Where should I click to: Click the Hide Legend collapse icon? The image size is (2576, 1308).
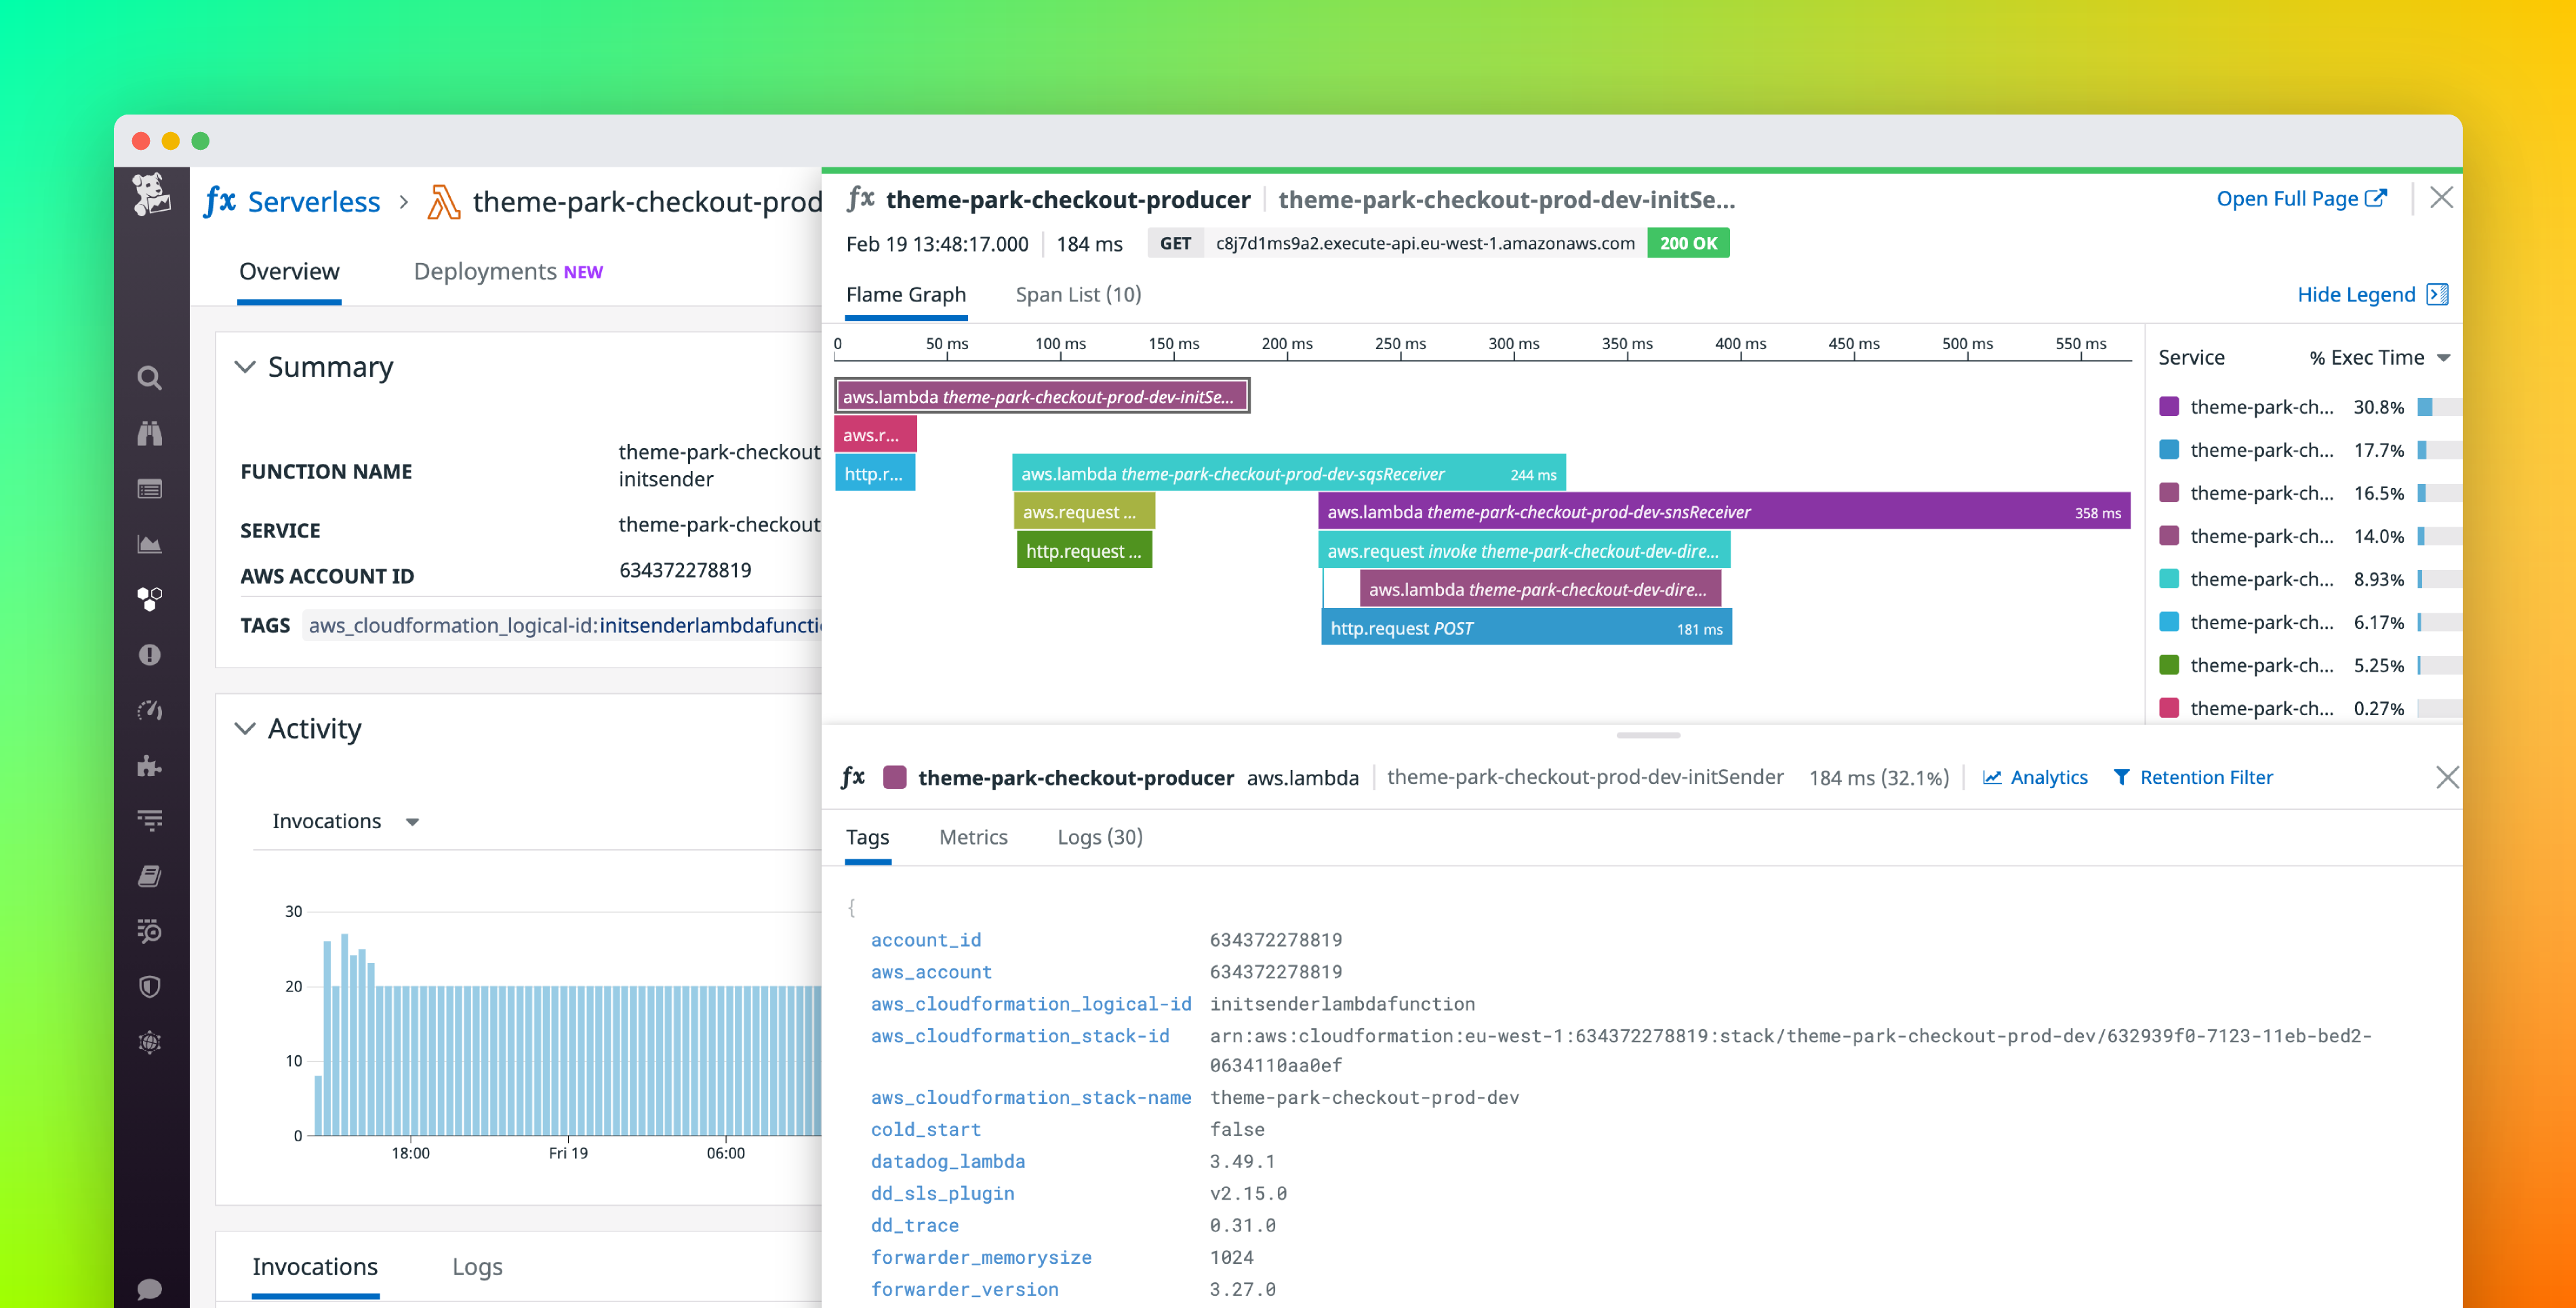coord(2437,294)
